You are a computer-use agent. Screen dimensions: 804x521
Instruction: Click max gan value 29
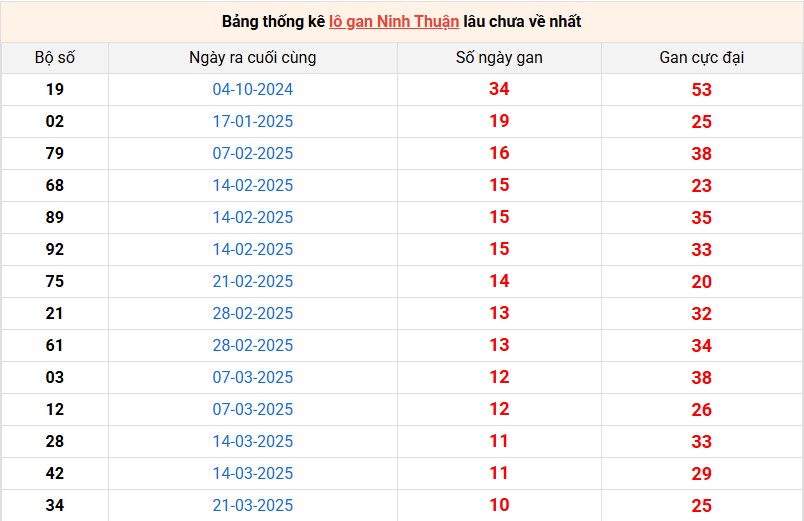(x=701, y=474)
